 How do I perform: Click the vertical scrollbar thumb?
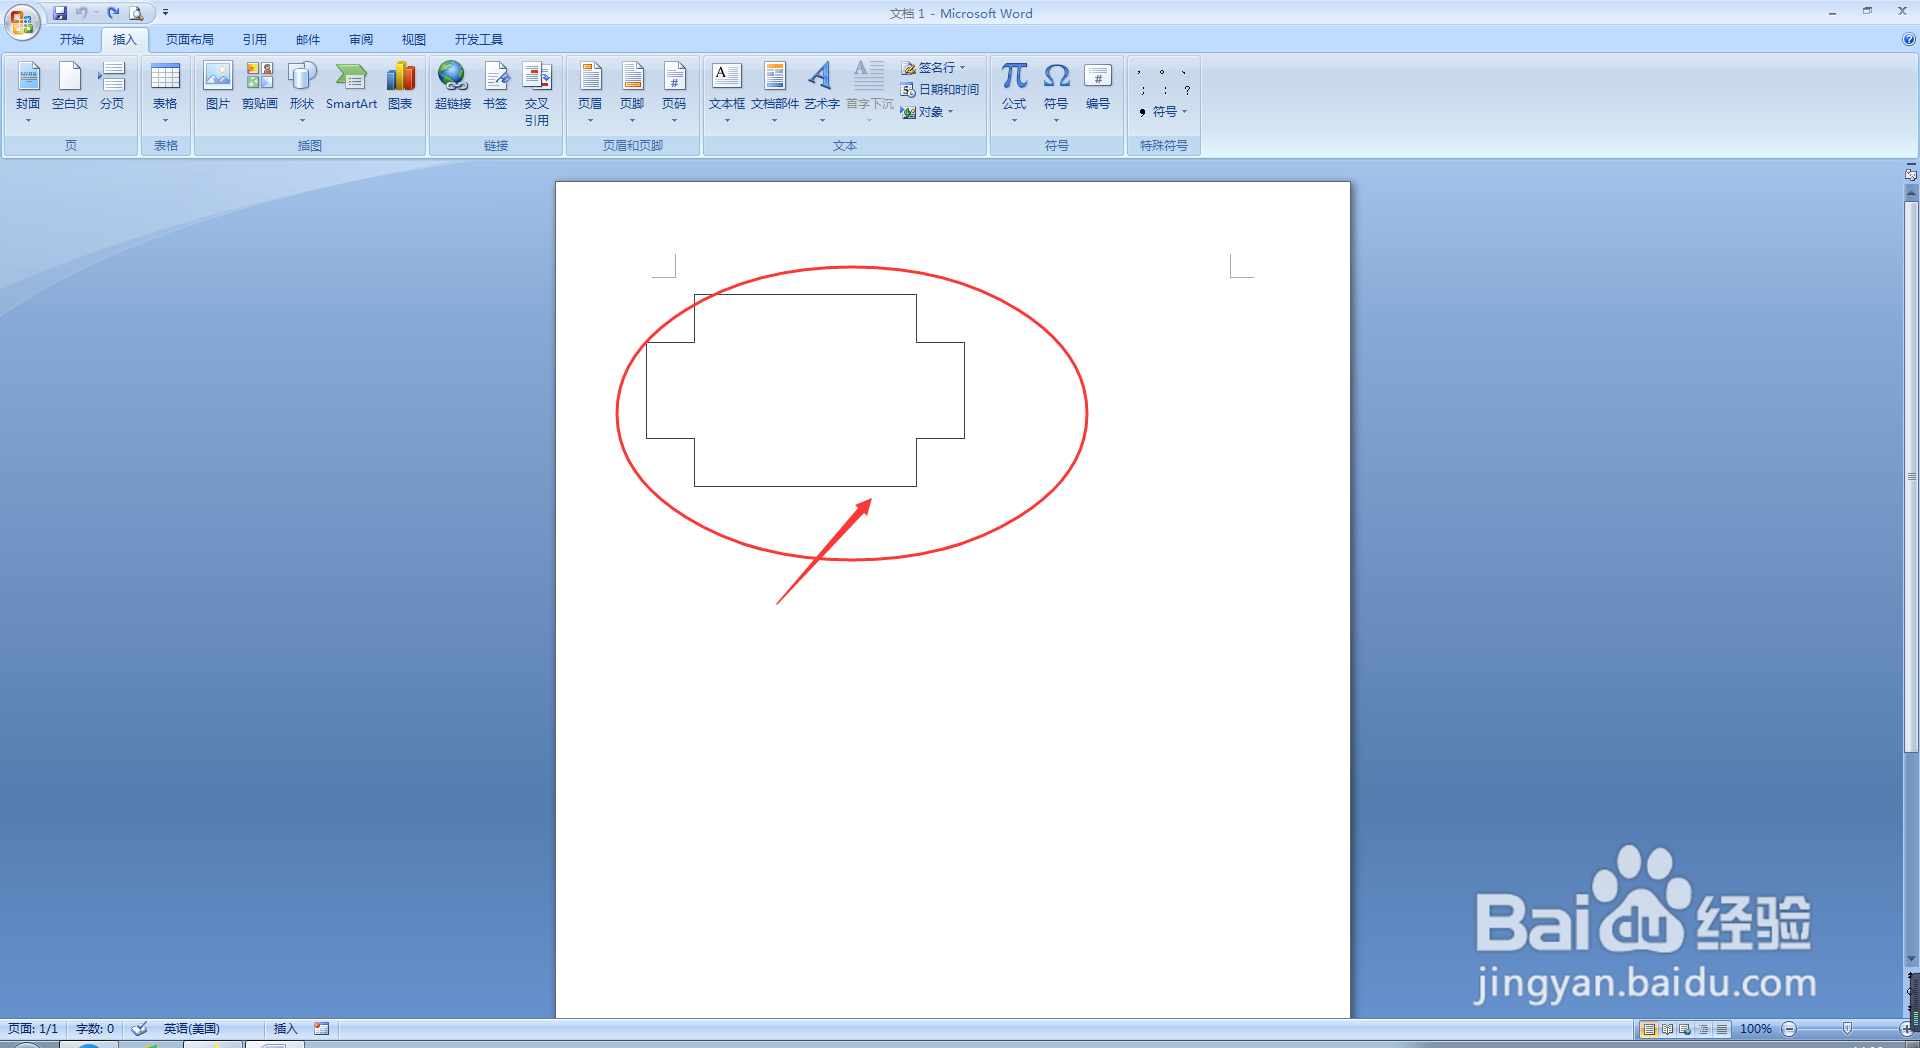click(1911, 477)
